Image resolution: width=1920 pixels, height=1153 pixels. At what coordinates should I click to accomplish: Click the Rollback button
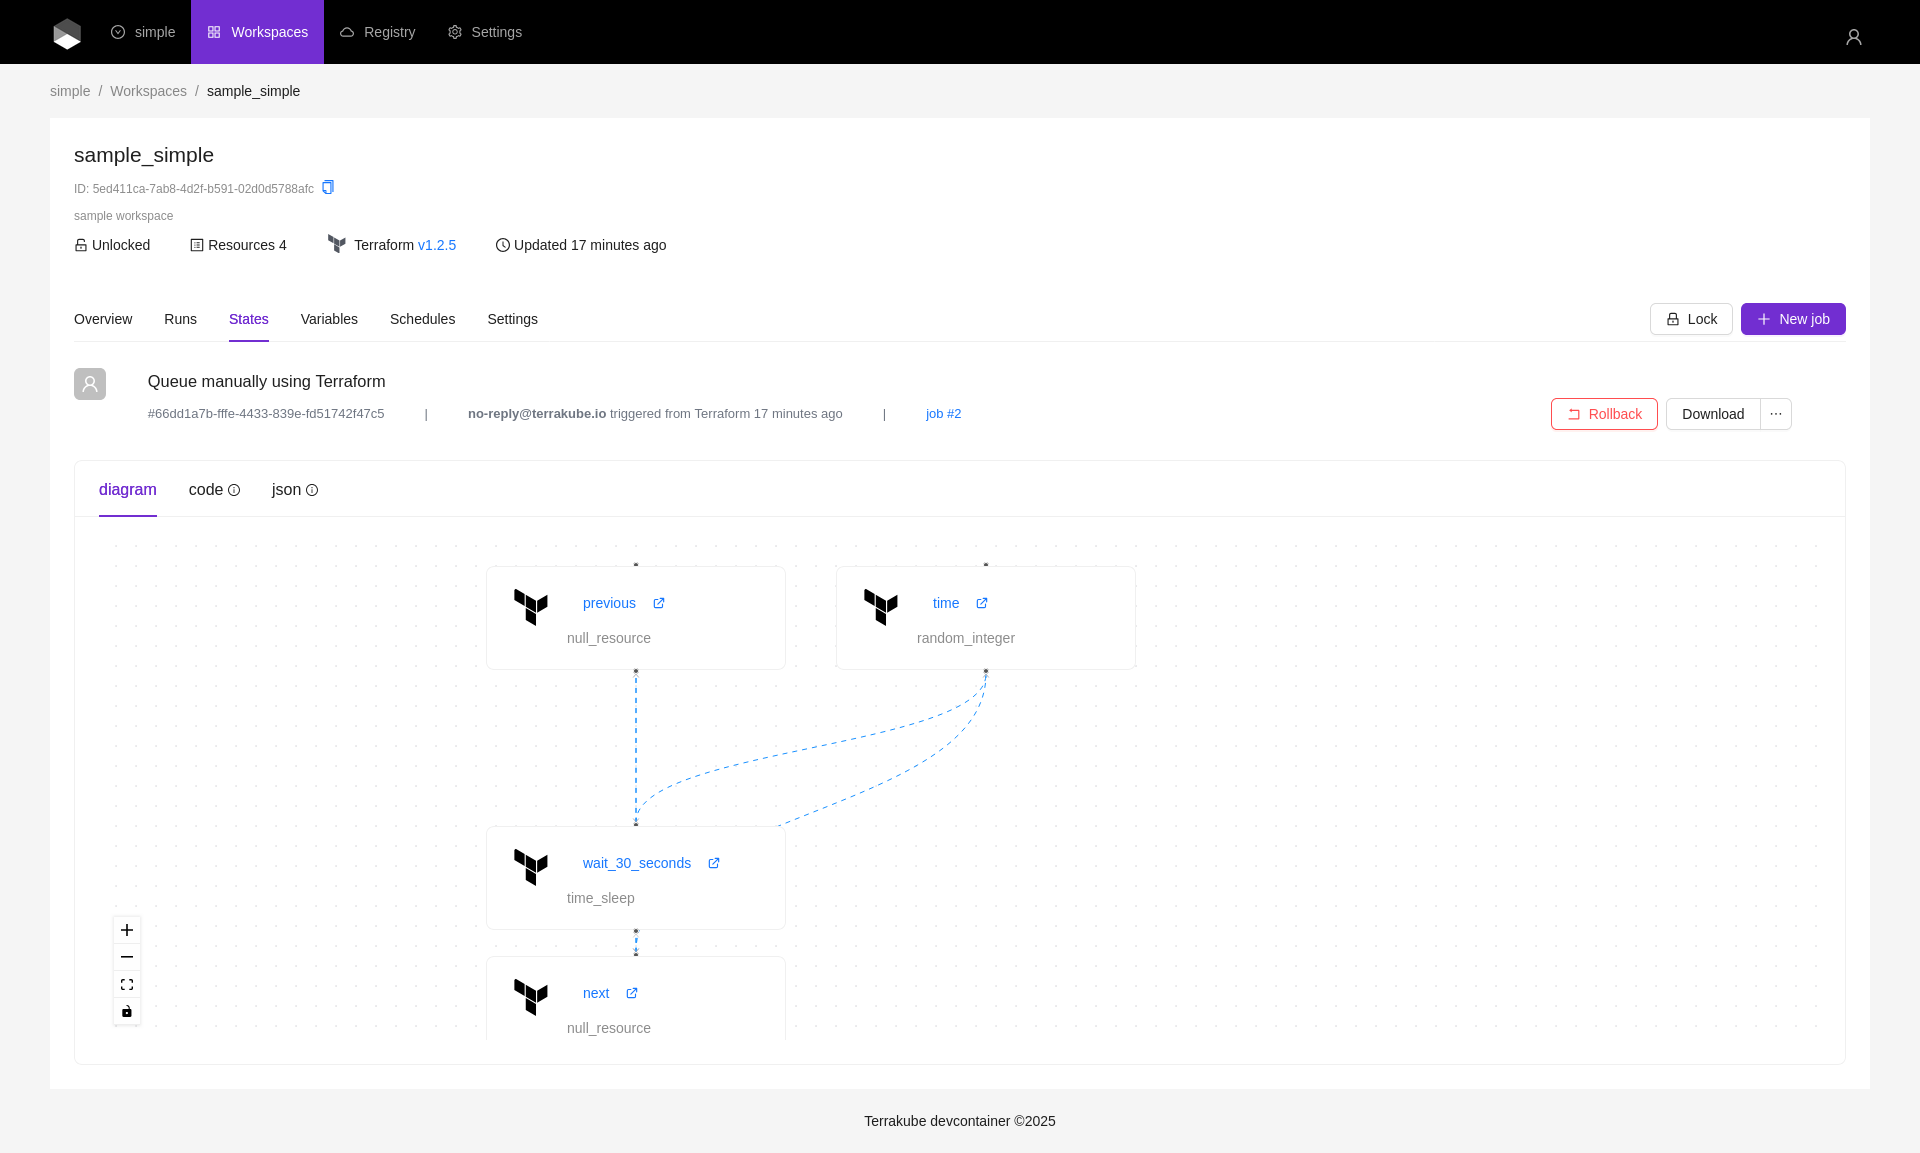(x=1604, y=414)
